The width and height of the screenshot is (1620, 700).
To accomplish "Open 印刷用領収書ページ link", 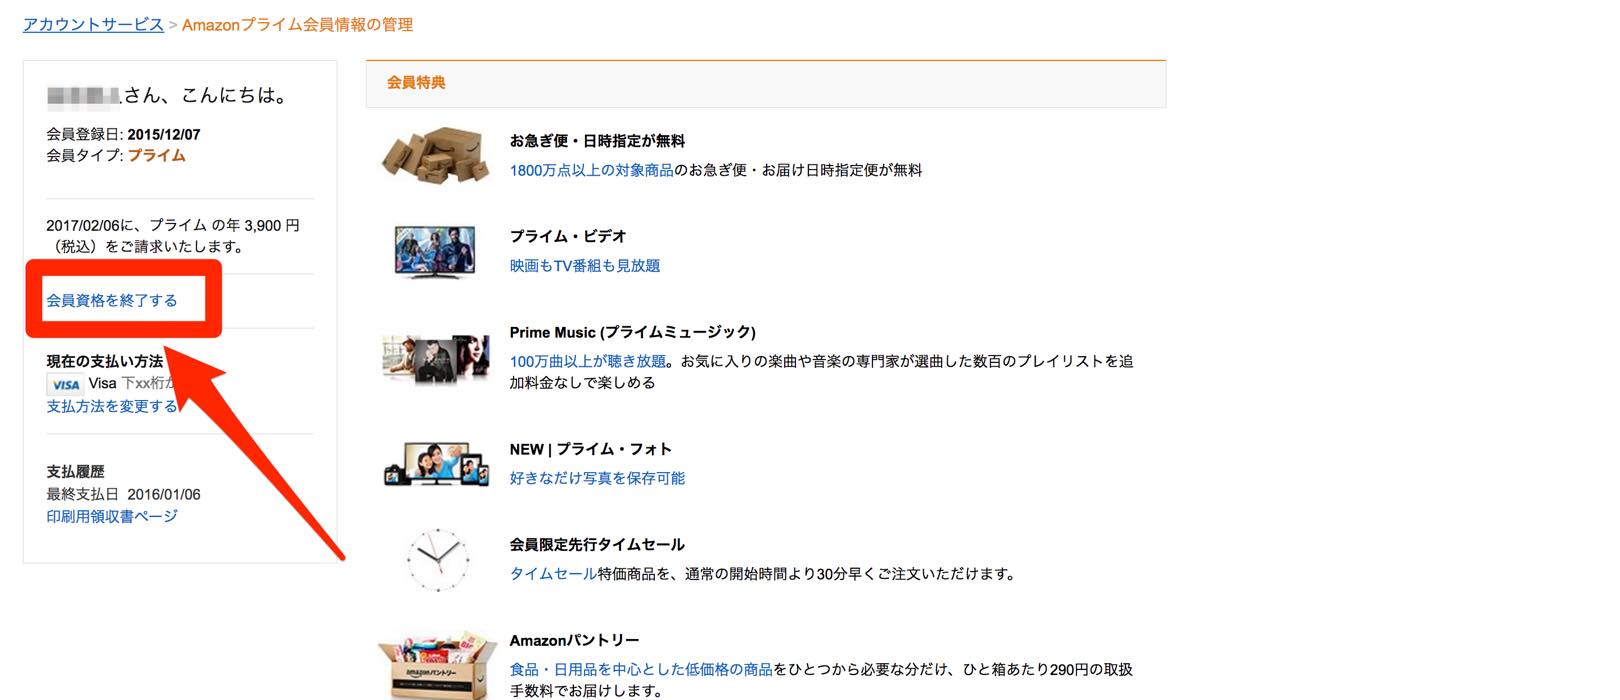I will click(x=112, y=516).
